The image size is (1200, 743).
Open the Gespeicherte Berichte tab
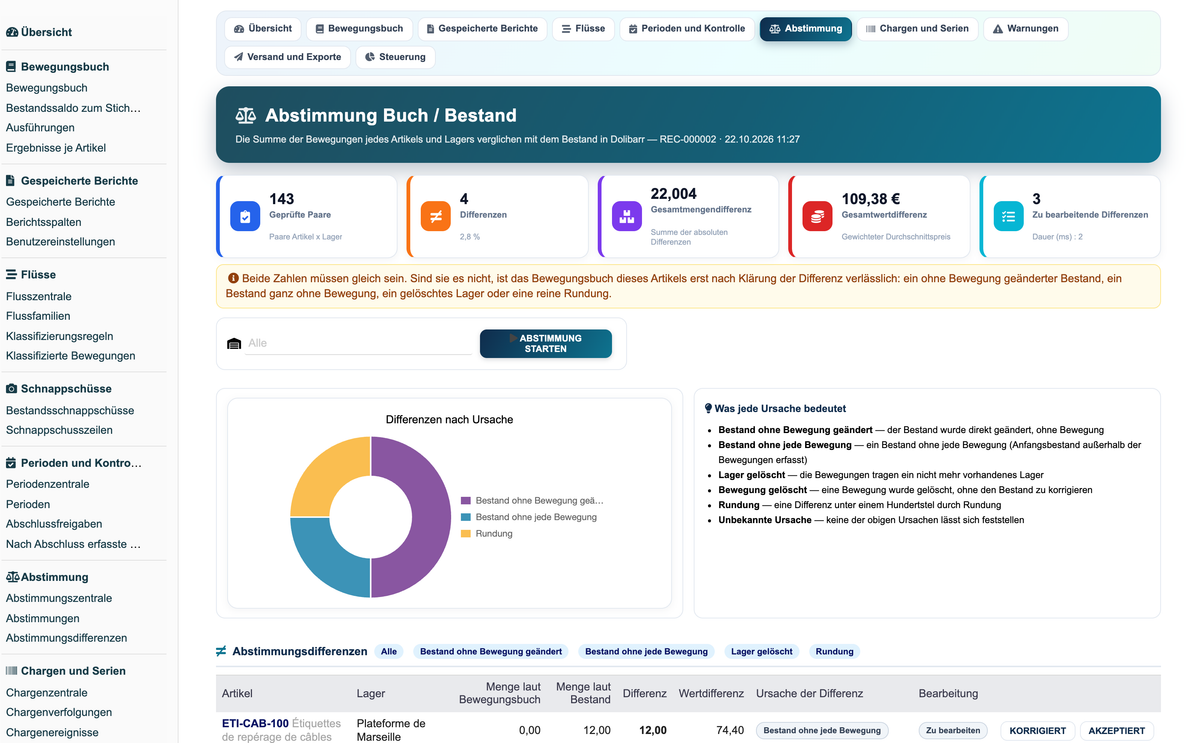[x=482, y=29]
